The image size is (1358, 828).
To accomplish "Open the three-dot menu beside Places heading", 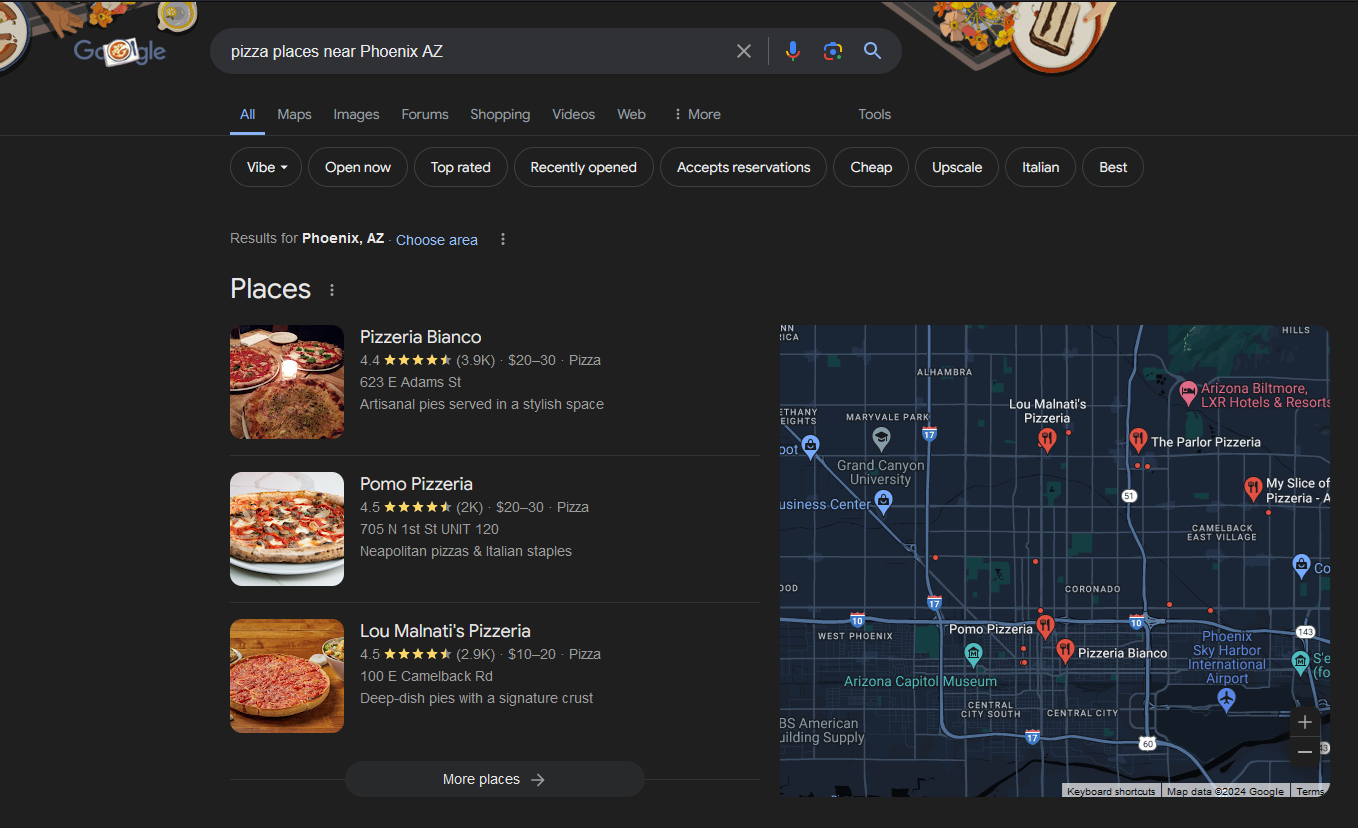I will (x=332, y=290).
